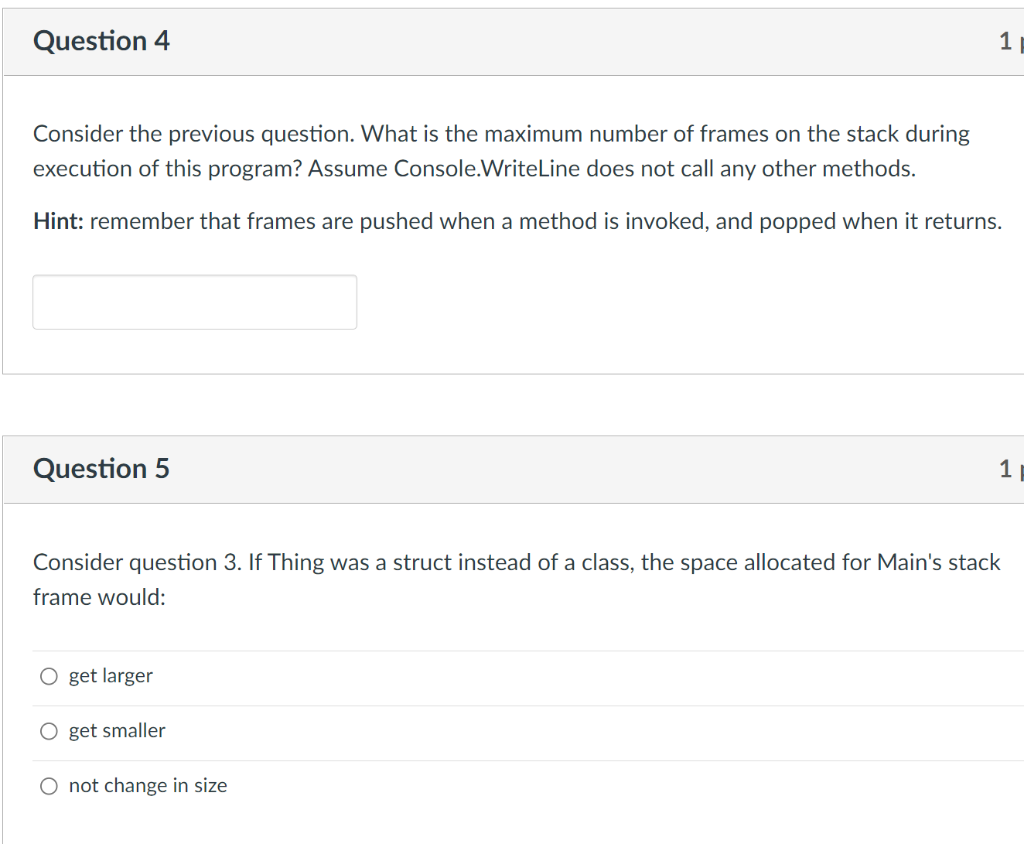Click the bold "Hint:" label
Viewport: 1024px width, 844px height.
58,222
